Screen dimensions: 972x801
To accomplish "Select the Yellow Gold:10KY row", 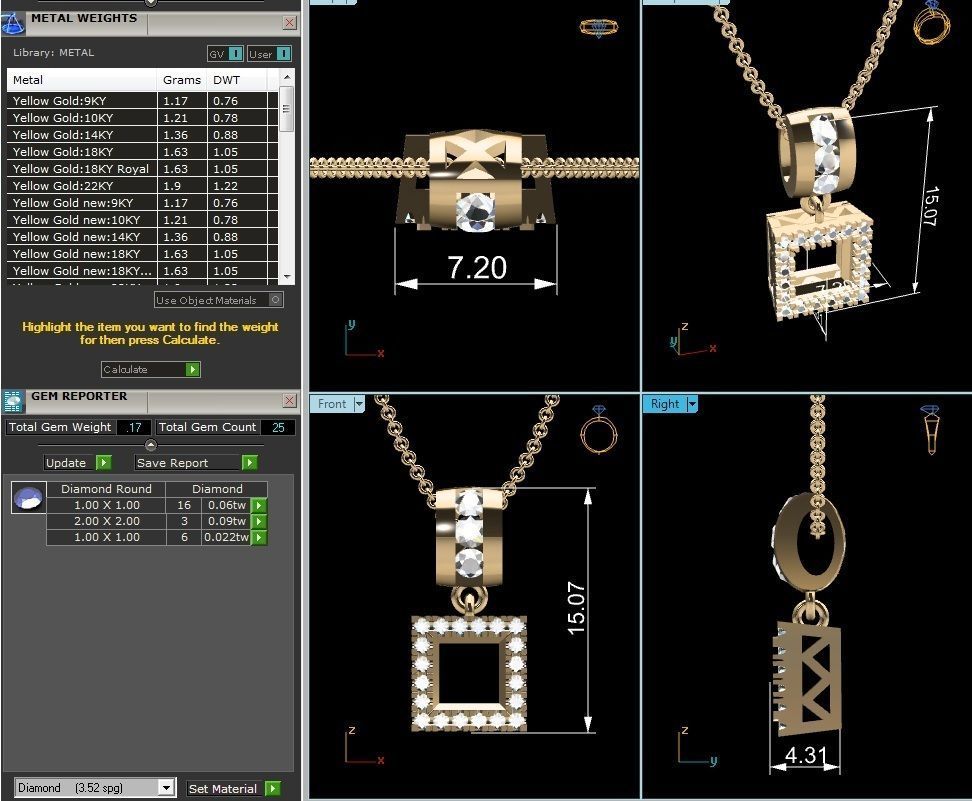I will click(143, 118).
